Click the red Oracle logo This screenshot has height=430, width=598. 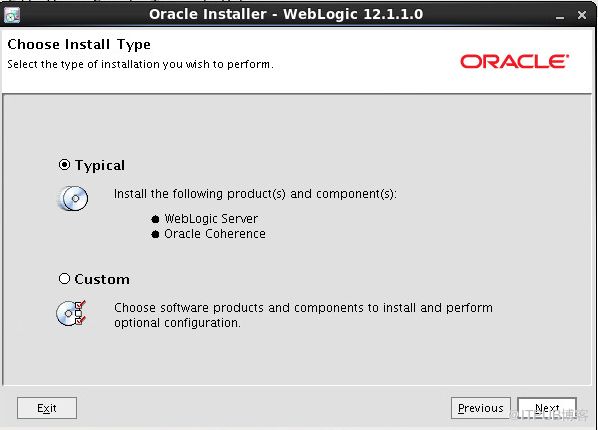514,61
